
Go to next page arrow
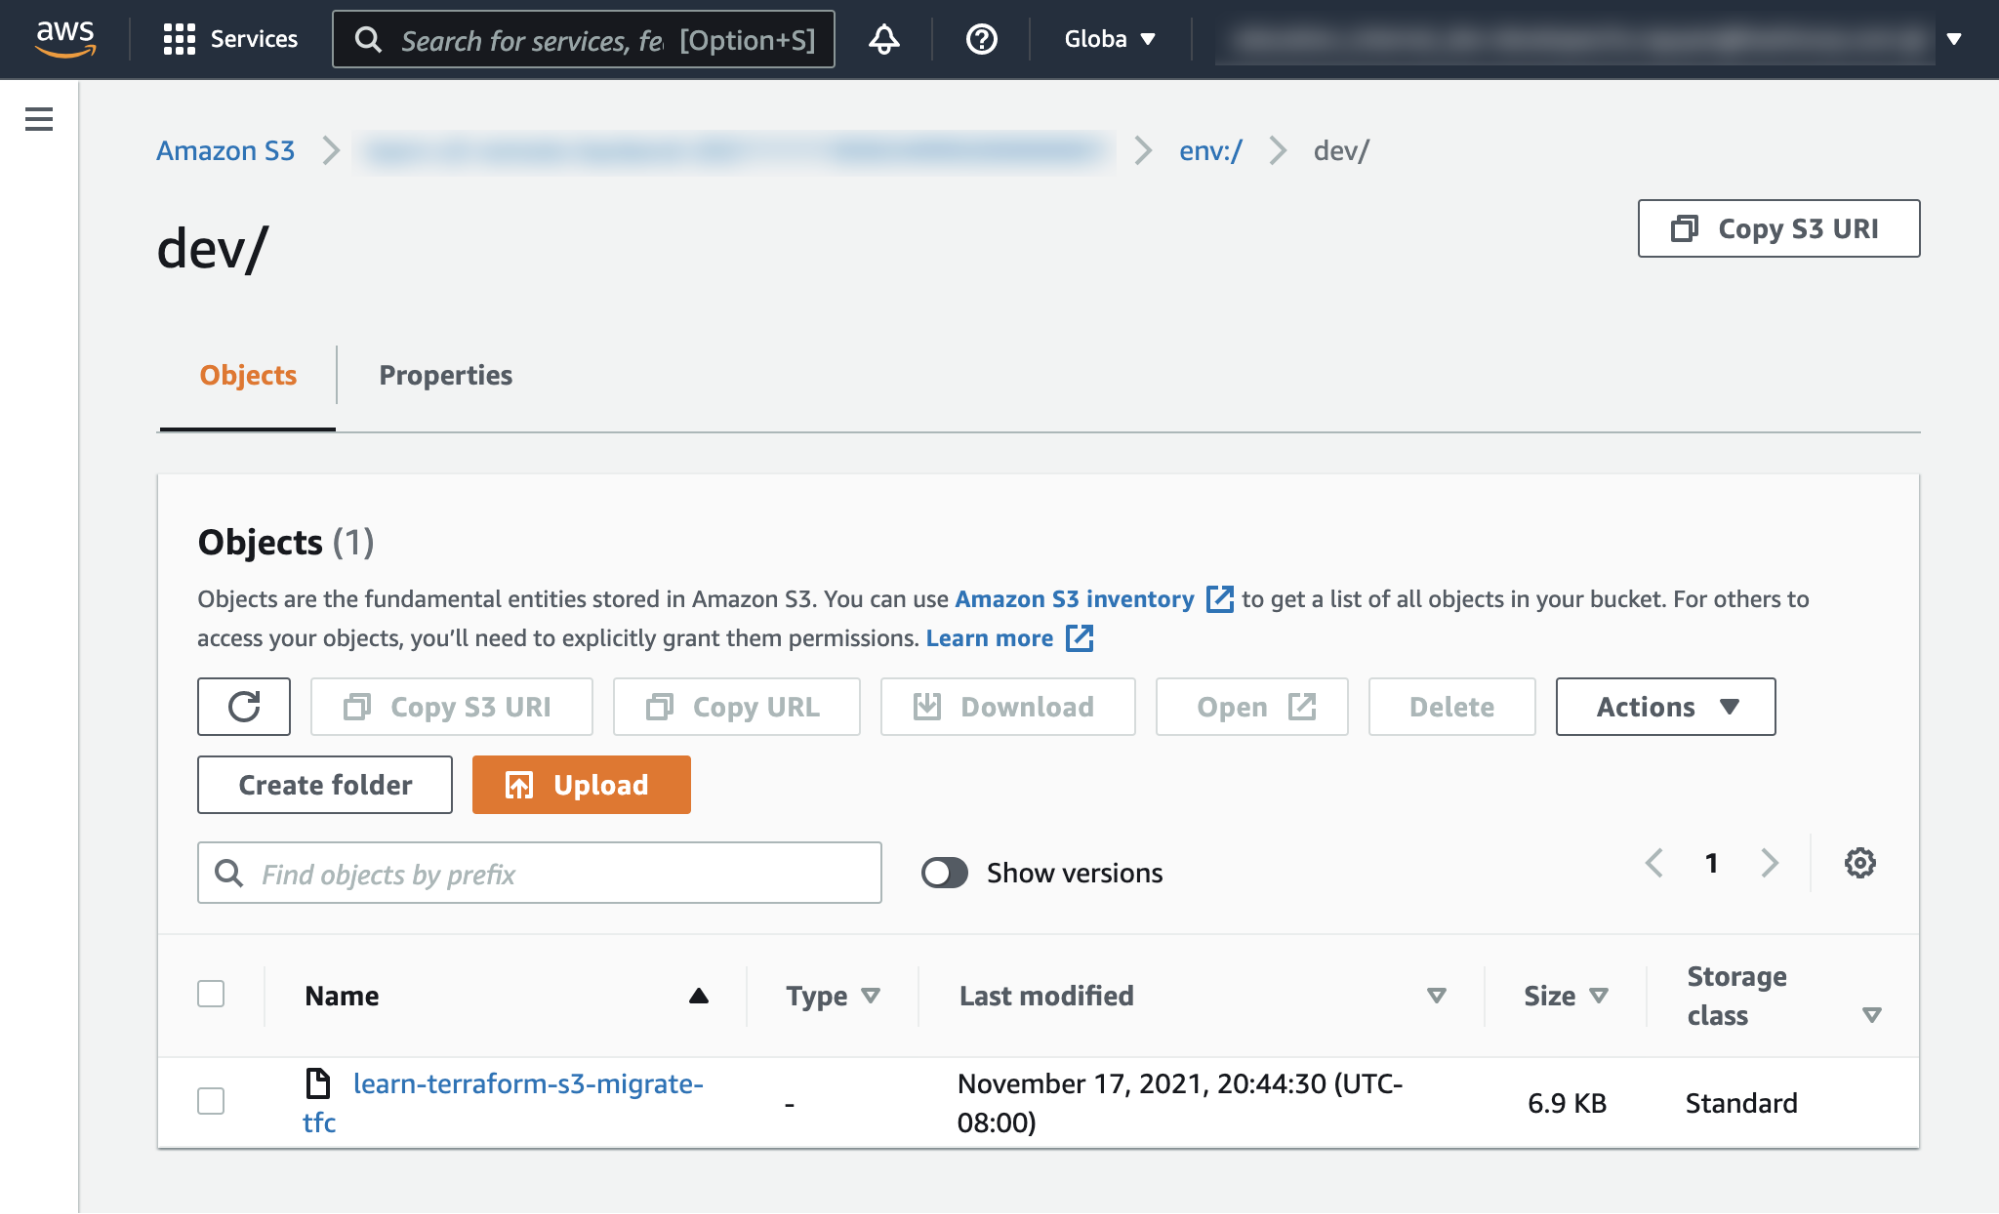tap(1769, 862)
